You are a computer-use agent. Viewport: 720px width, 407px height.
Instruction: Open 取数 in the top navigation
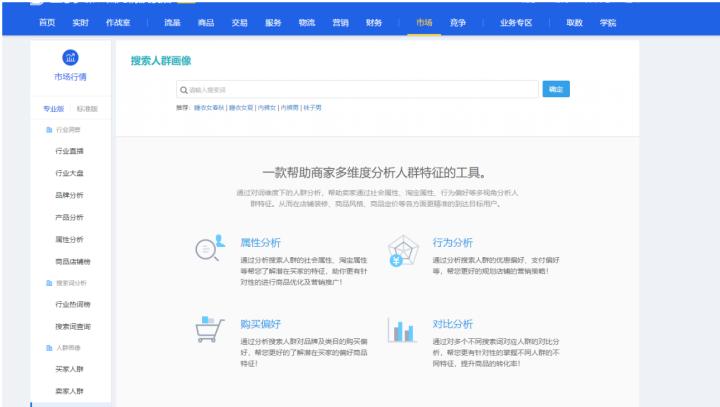(x=574, y=23)
